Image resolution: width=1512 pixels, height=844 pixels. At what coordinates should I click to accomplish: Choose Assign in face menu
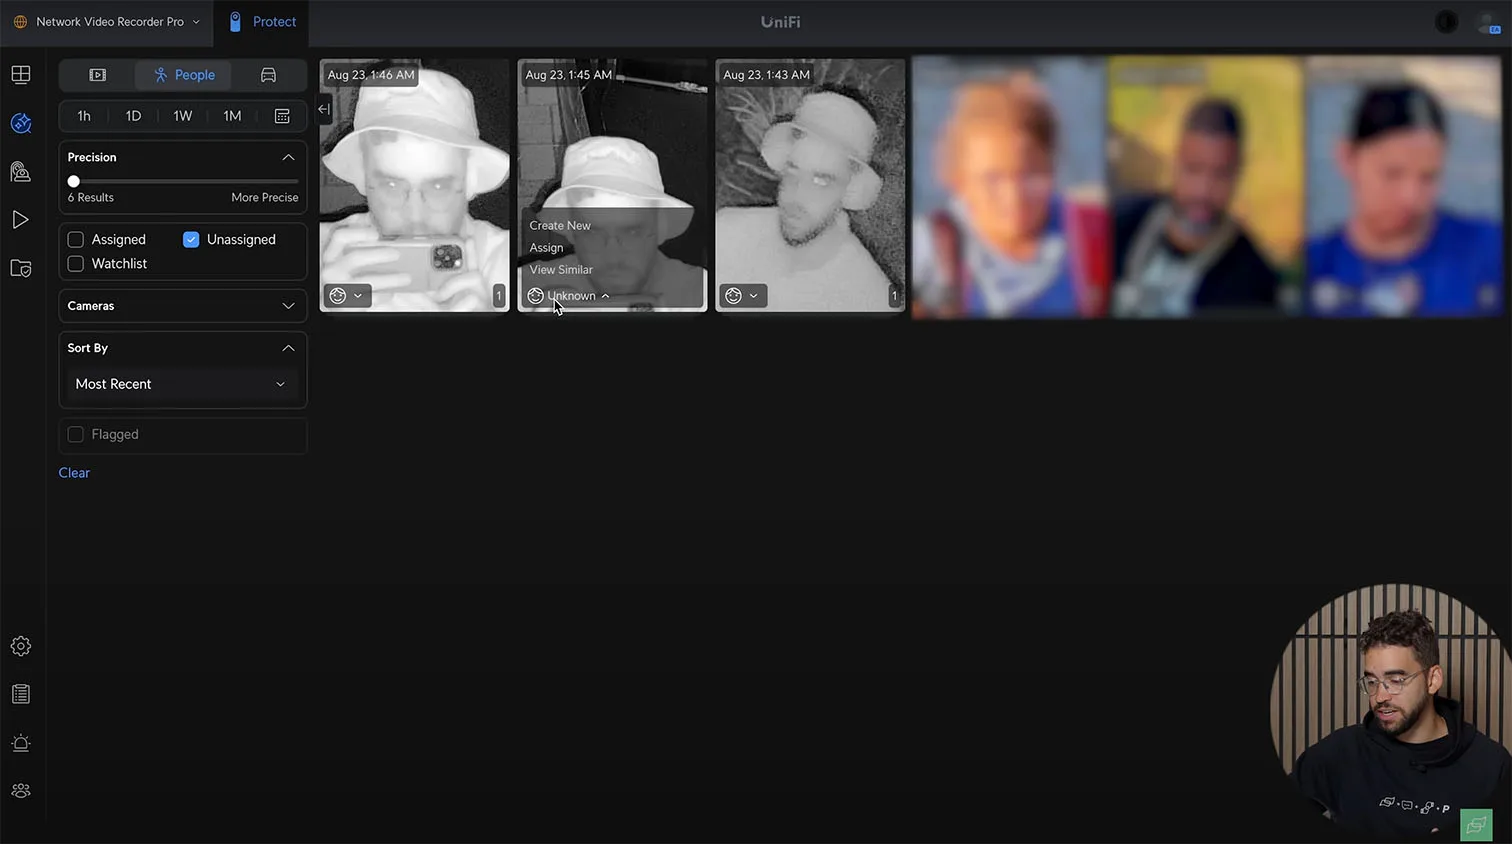(x=546, y=248)
